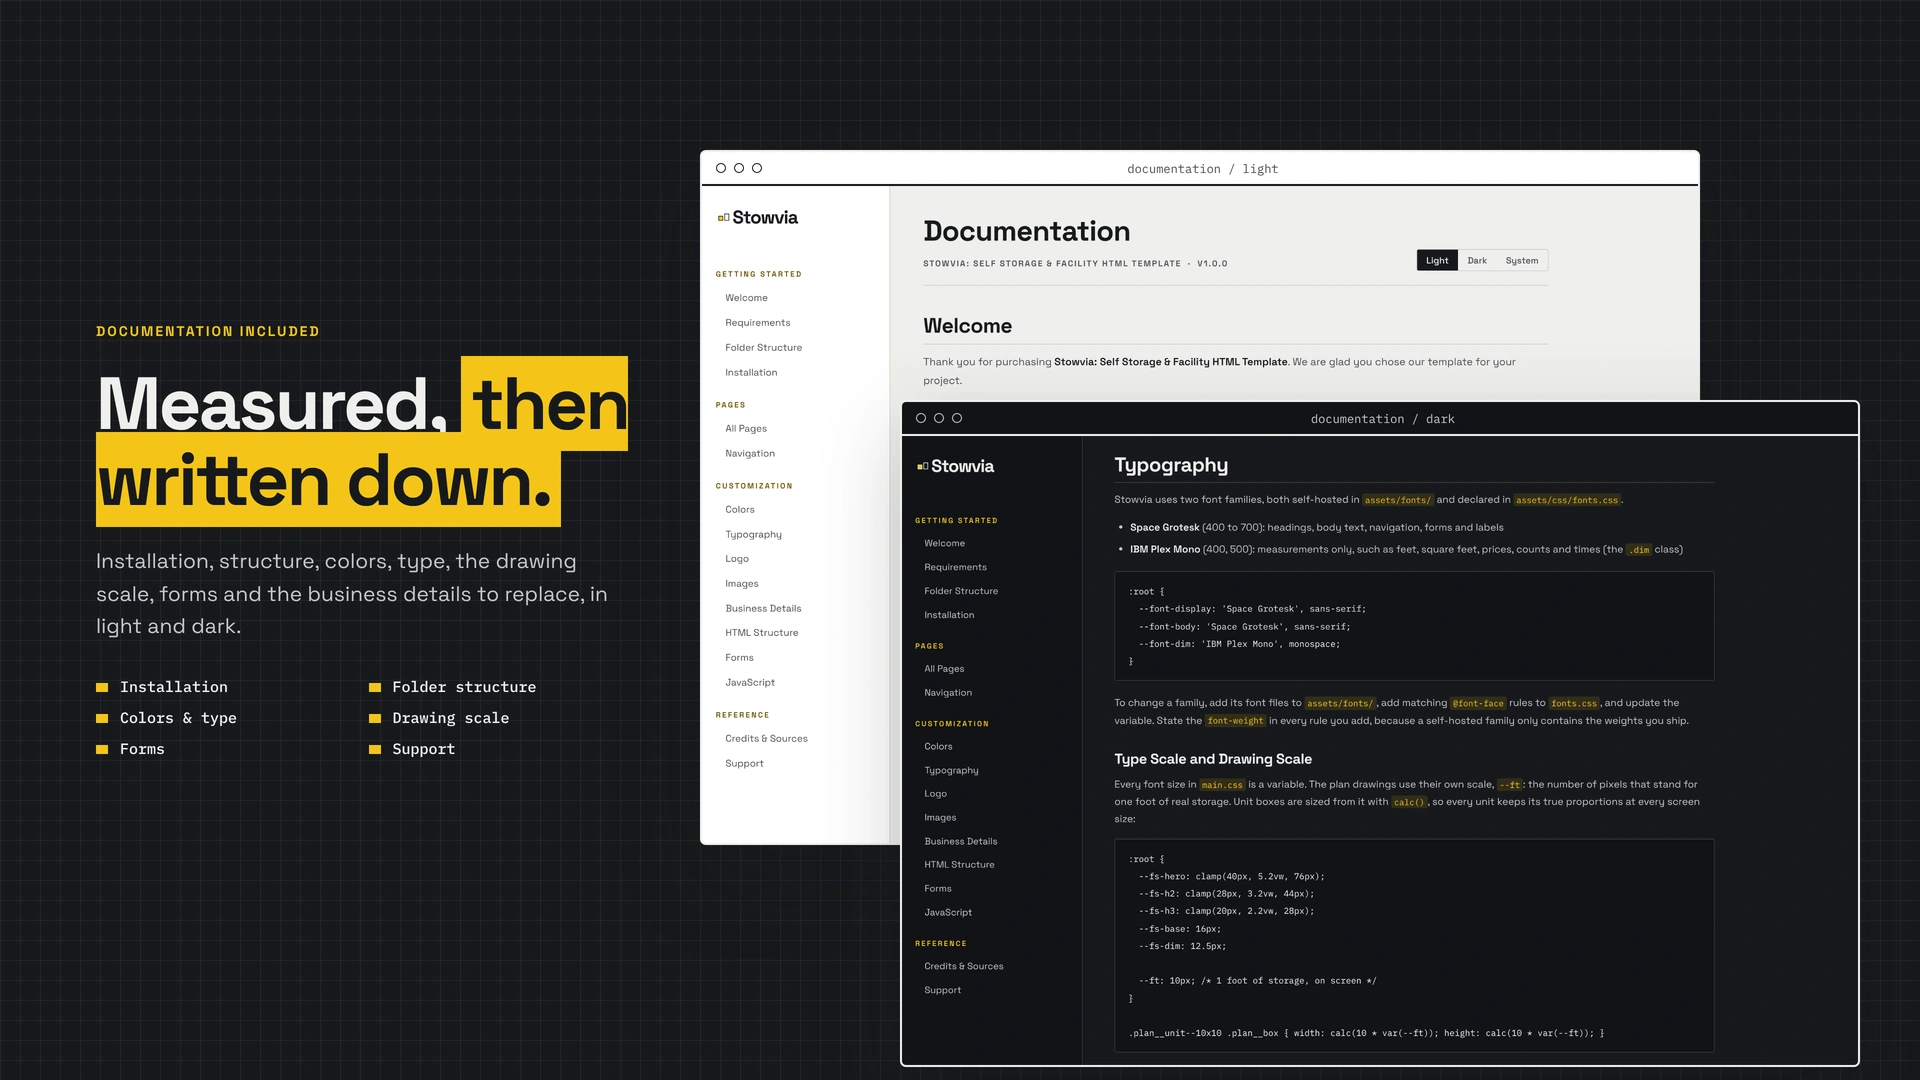1920x1080 pixels.
Task: Open Colors in the dark window sidebar
Action: click(938, 747)
